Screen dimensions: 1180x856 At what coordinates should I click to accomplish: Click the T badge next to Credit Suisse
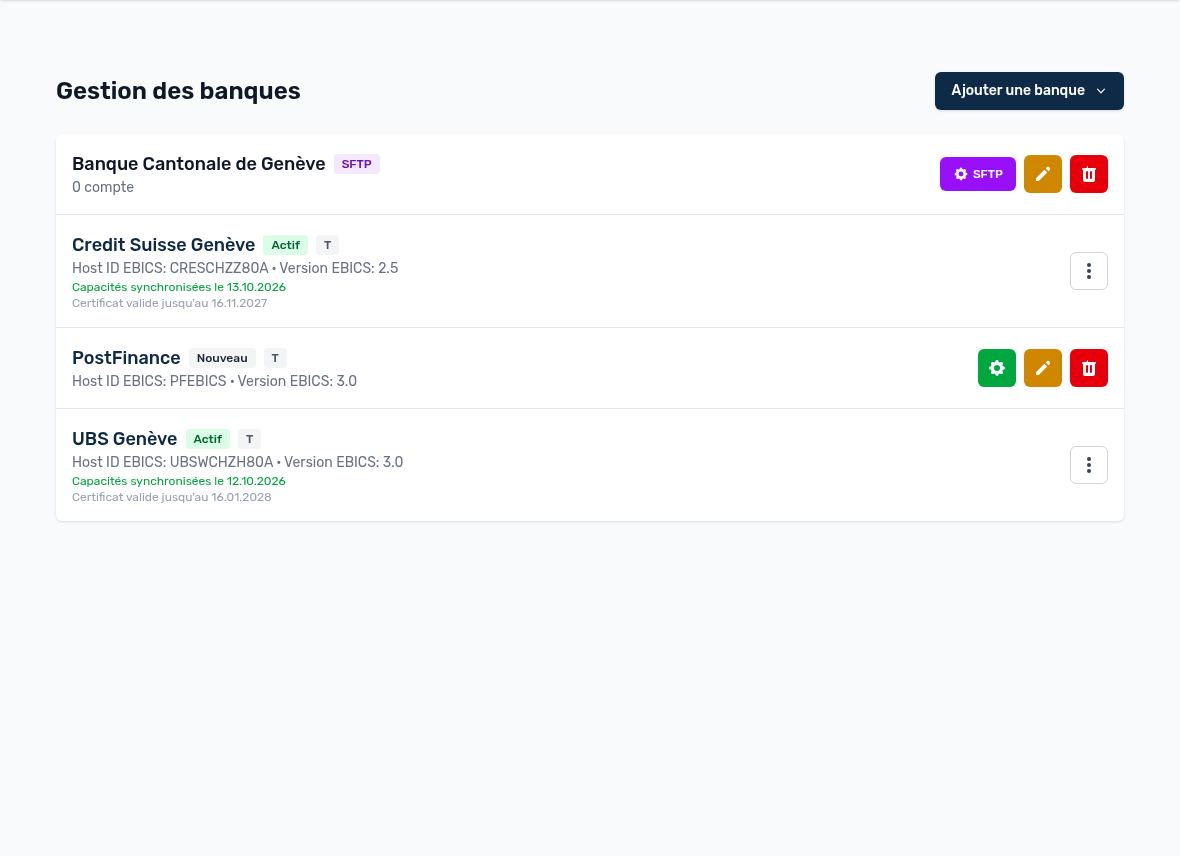pyautogui.click(x=327, y=245)
